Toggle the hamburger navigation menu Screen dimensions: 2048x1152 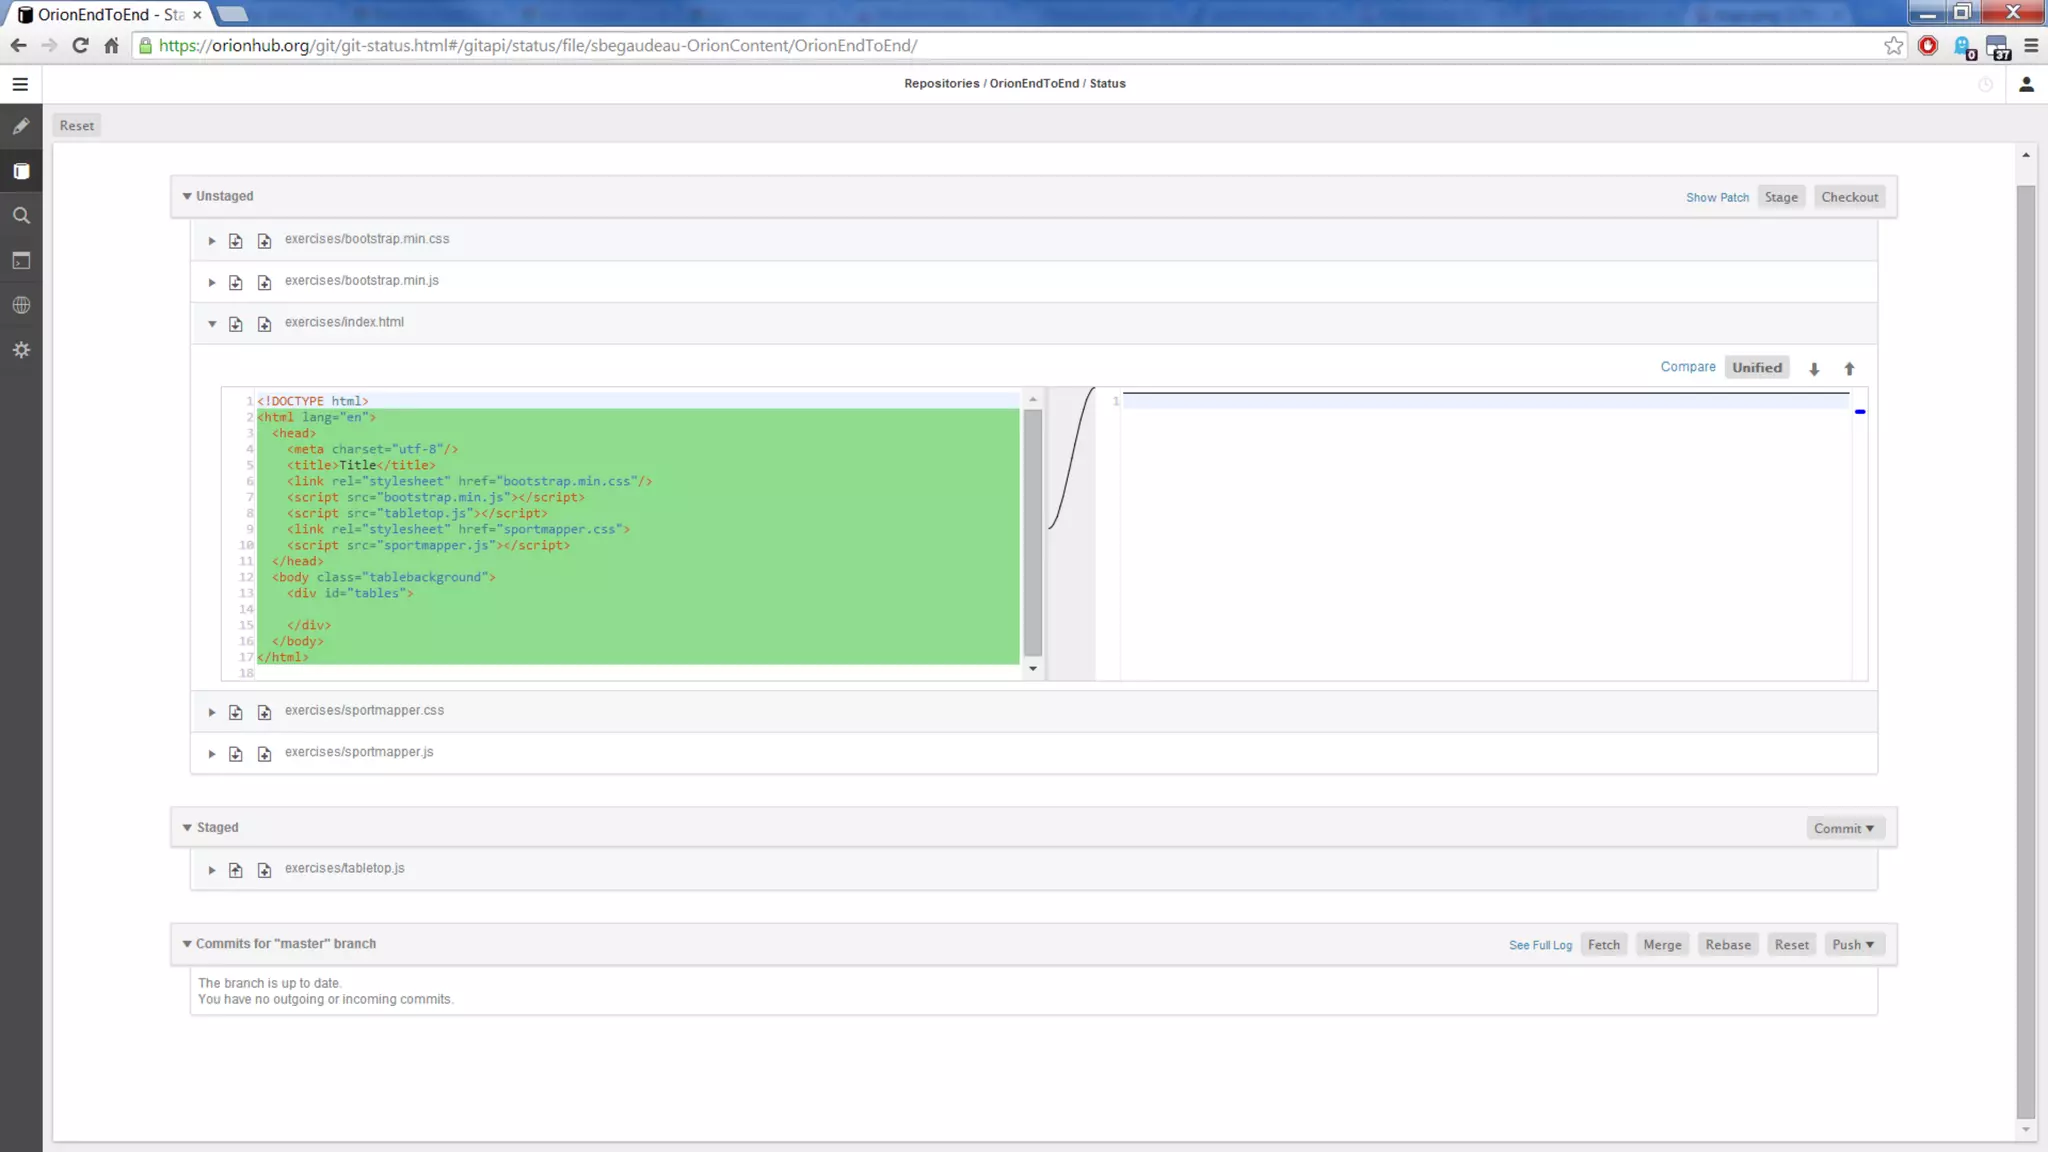20,84
